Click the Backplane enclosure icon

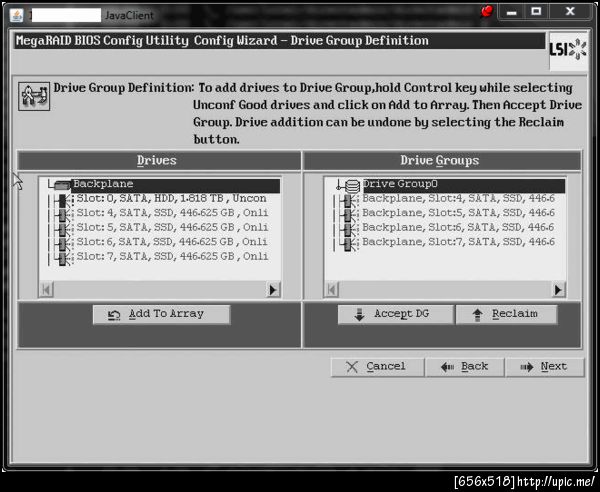62,186
